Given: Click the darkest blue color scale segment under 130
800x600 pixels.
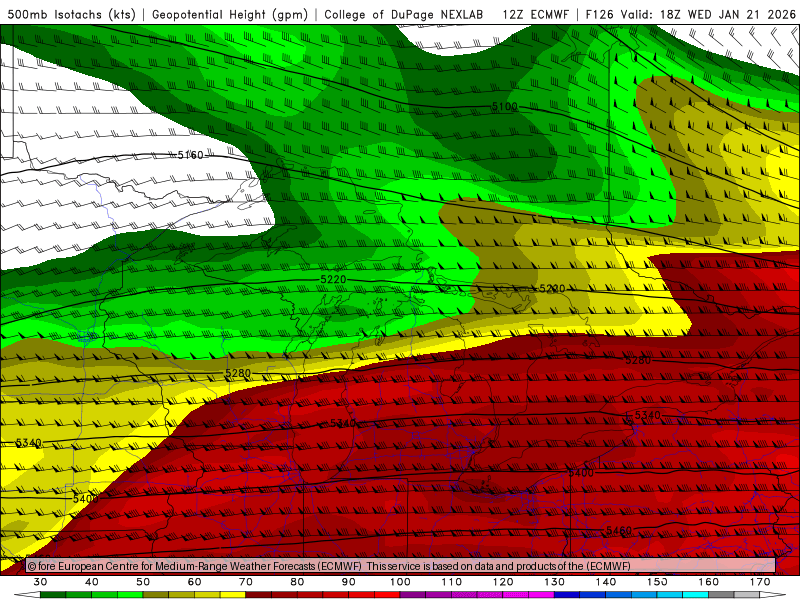Looking at the screenshot, I should point(567,595).
